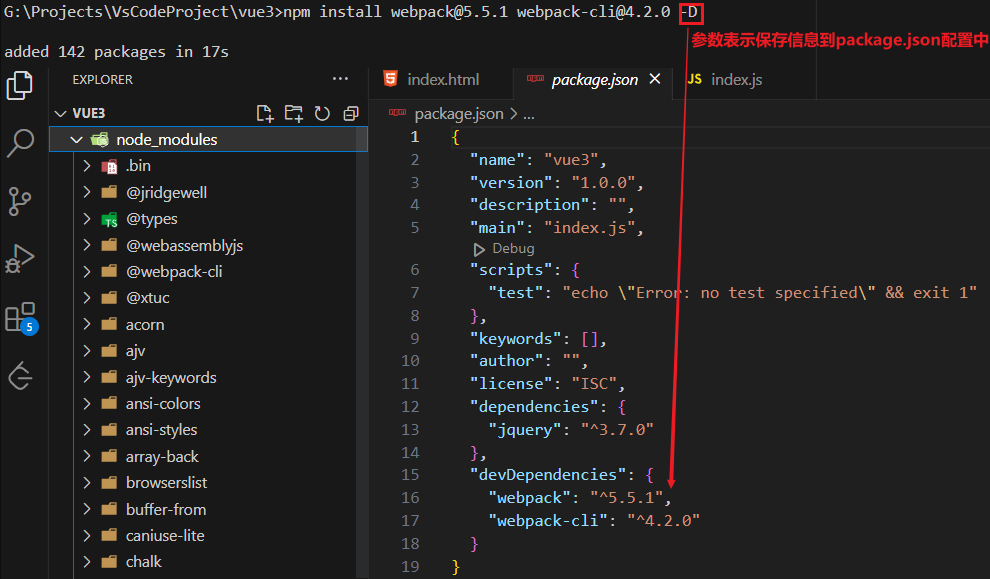Open the Explorer view in activity bar

pos(20,86)
